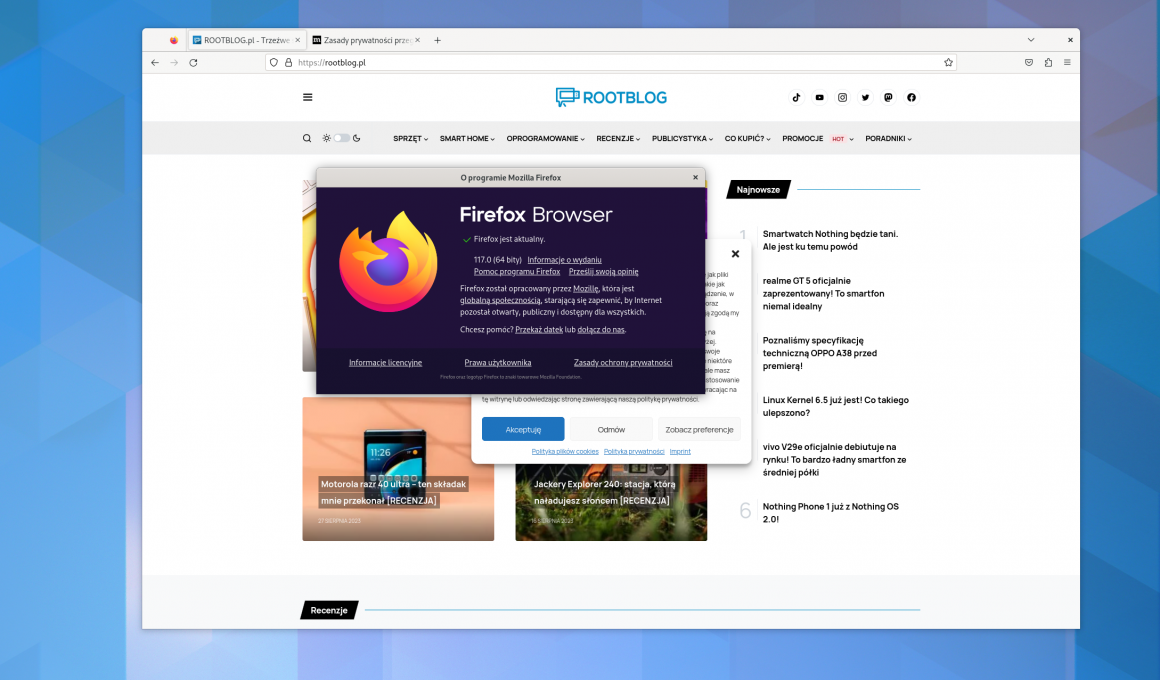Image resolution: width=1160 pixels, height=680 pixels.
Task: Open ROOTBLOG's TikTok social icon
Action: [x=796, y=97]
